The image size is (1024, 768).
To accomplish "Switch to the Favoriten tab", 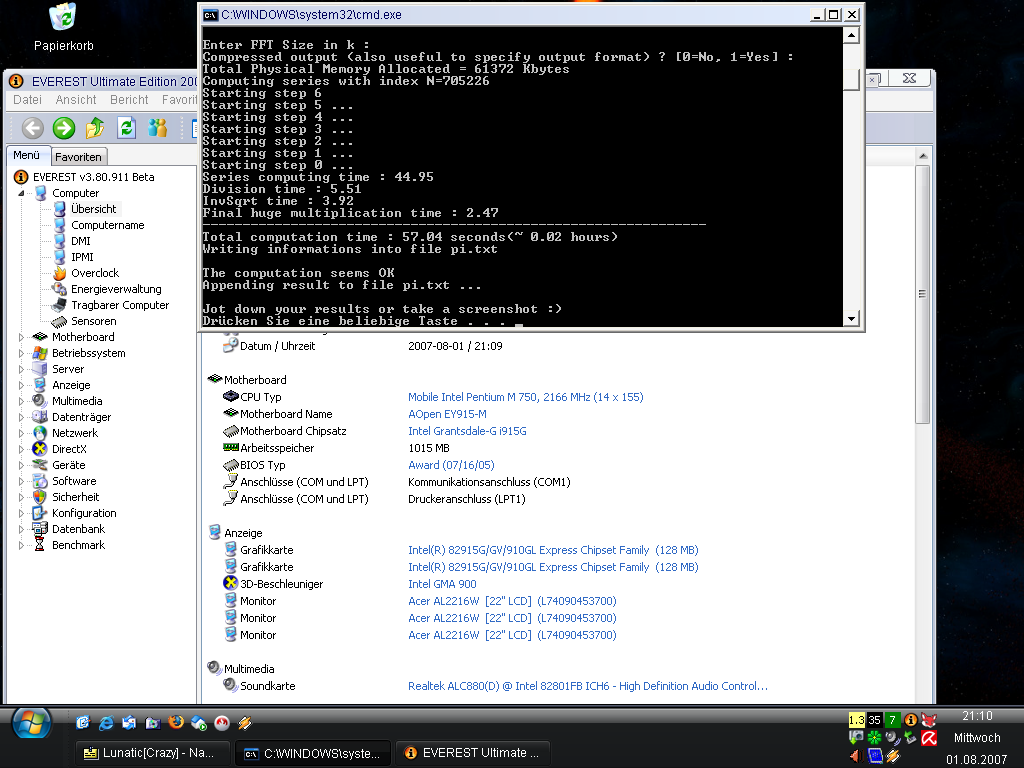I will click(x=78, y=157).
